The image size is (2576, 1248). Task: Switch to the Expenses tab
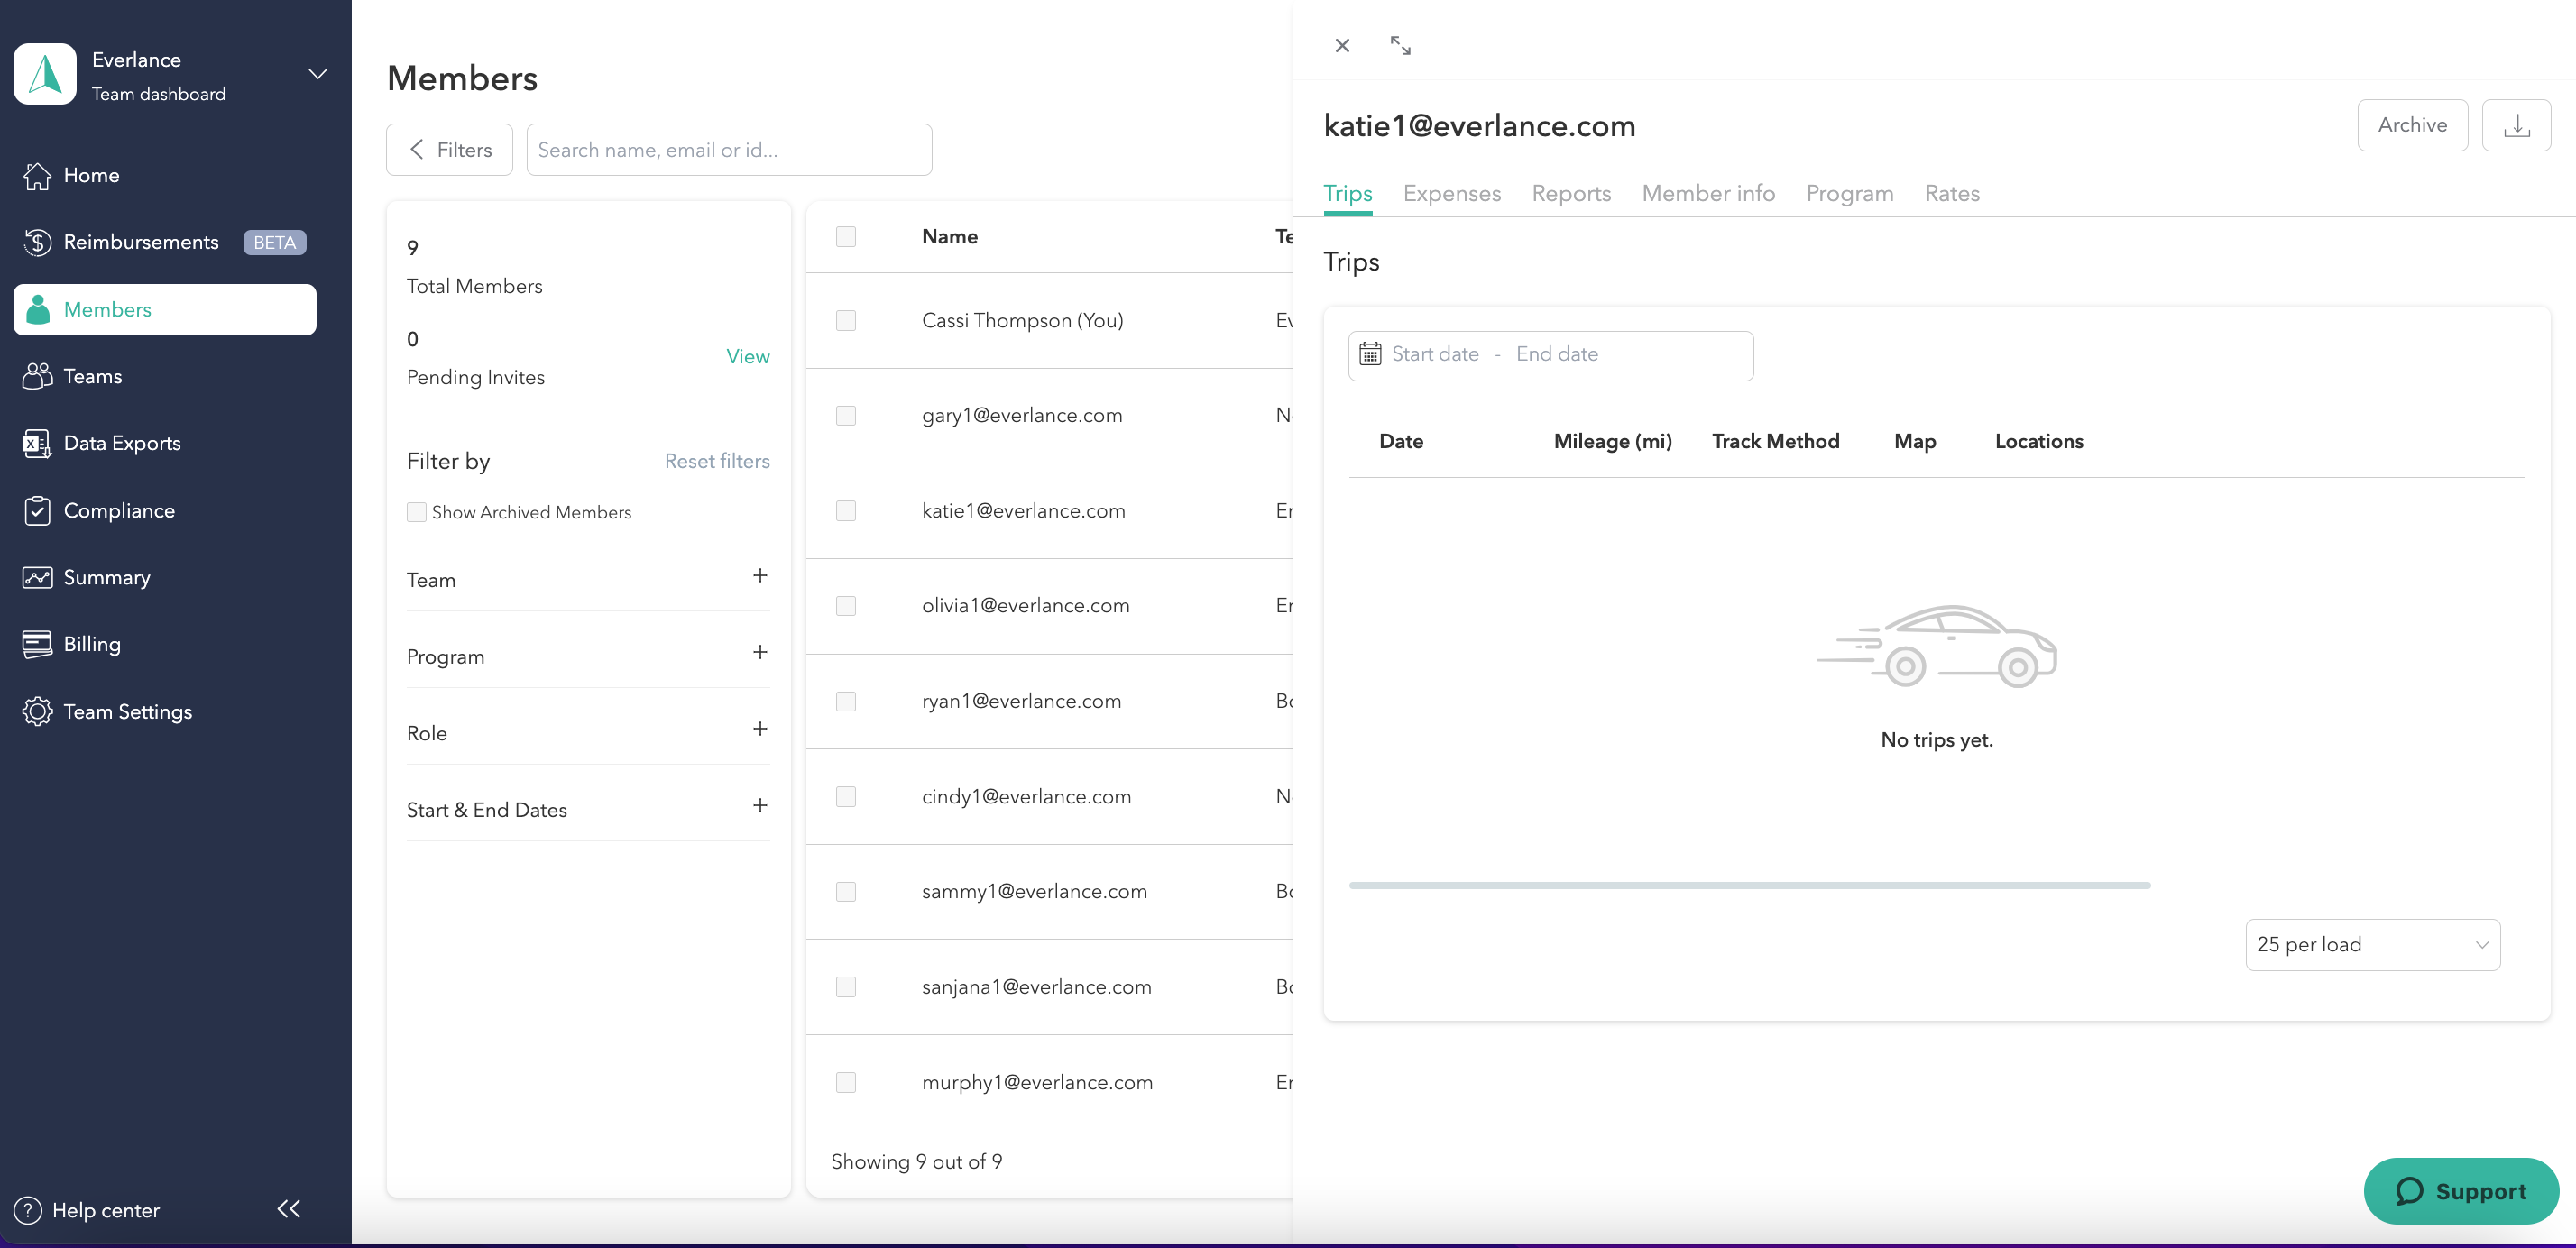click(x=1451, y=193)
